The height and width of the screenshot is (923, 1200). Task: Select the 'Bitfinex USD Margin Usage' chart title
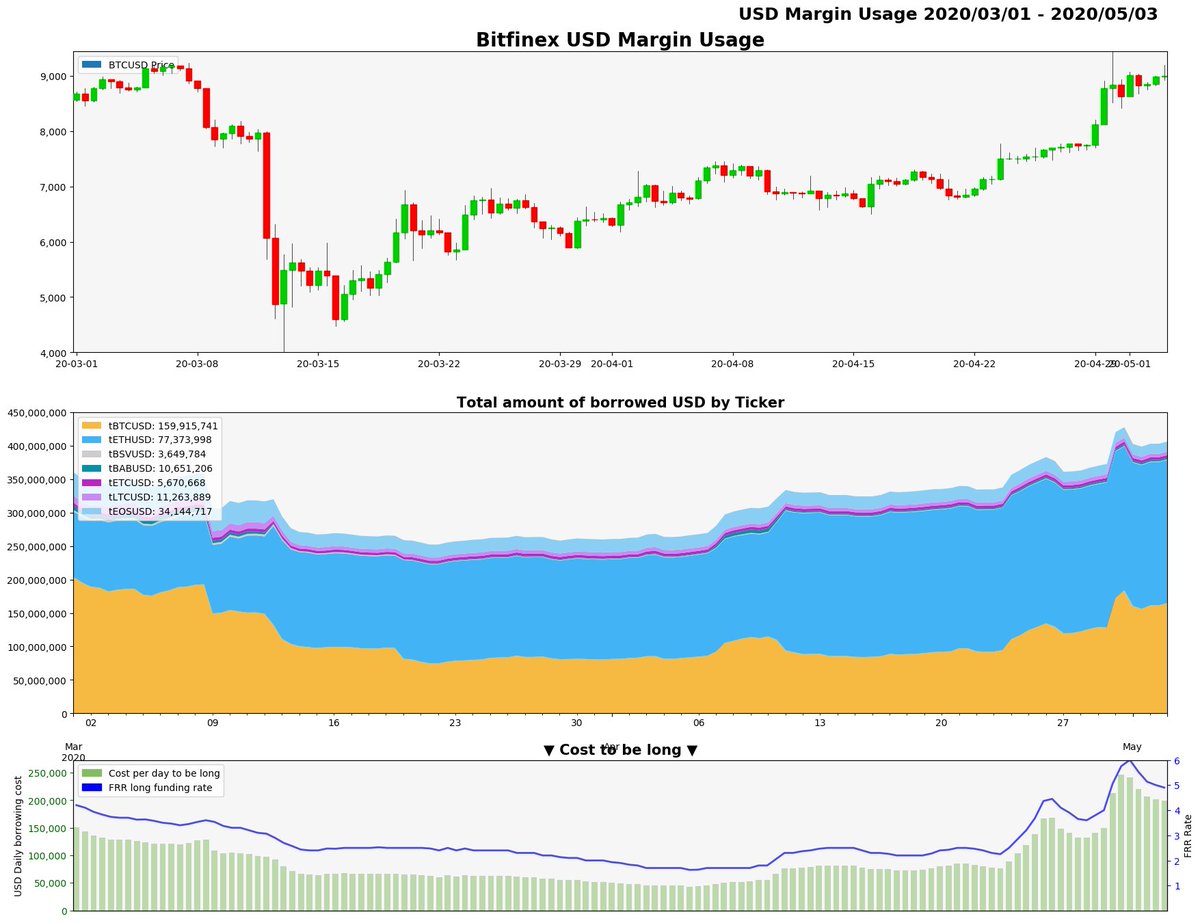[x=620, y=41]
